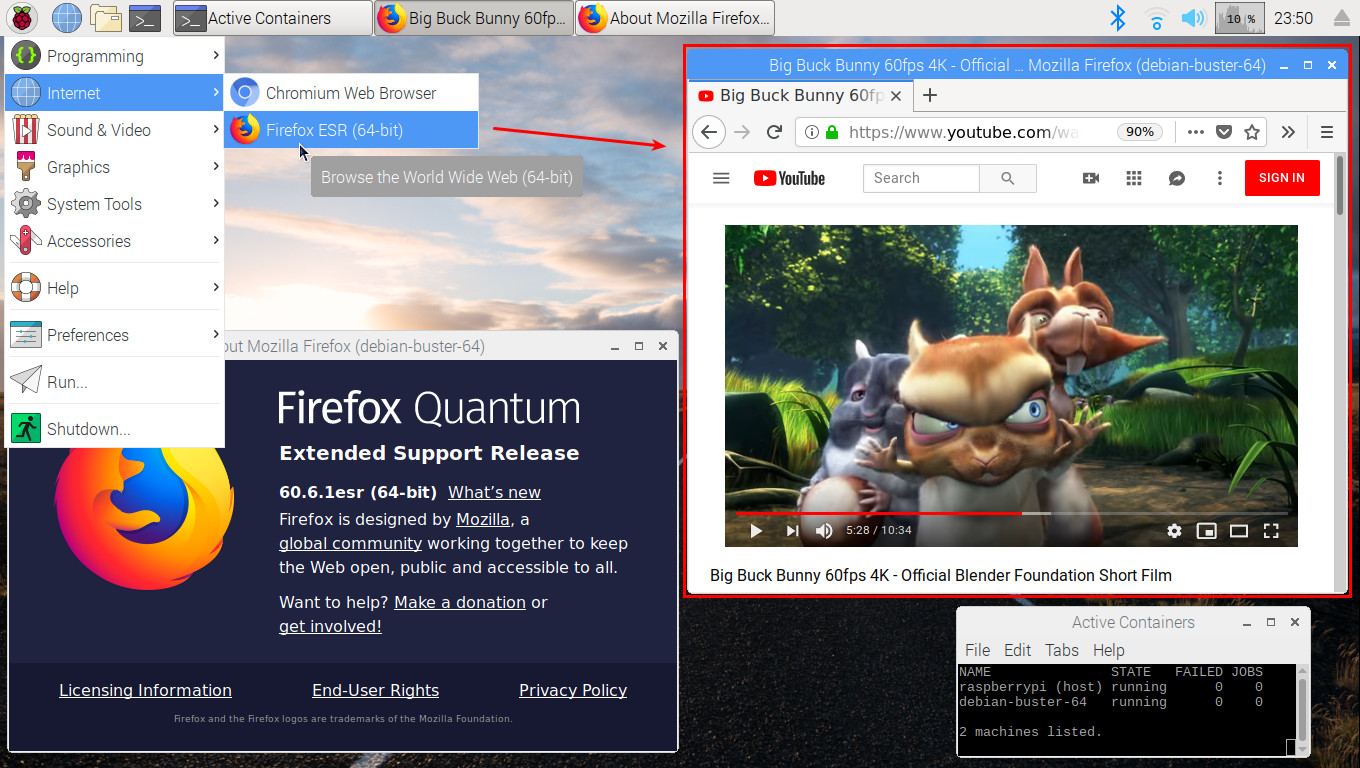
Task: Play the Big Buck Bunny video
Action: tap(756, 531)
